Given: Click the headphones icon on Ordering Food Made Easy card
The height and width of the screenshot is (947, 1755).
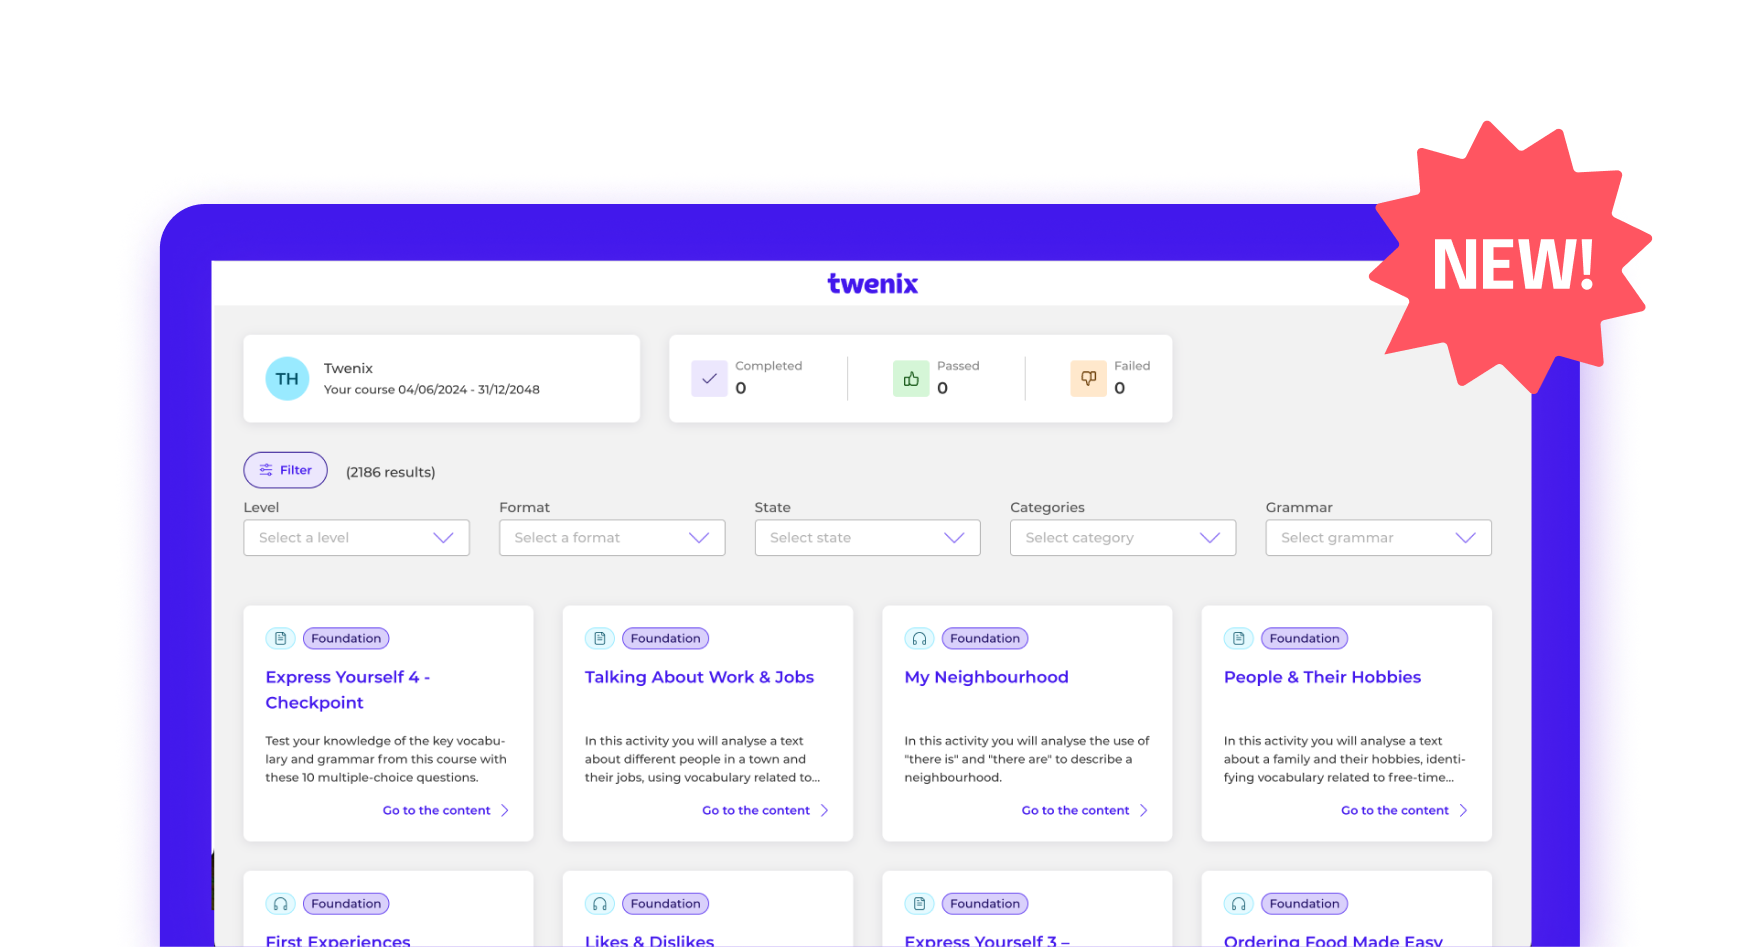Looking at the screenshot, I should tap(1239, 904).
